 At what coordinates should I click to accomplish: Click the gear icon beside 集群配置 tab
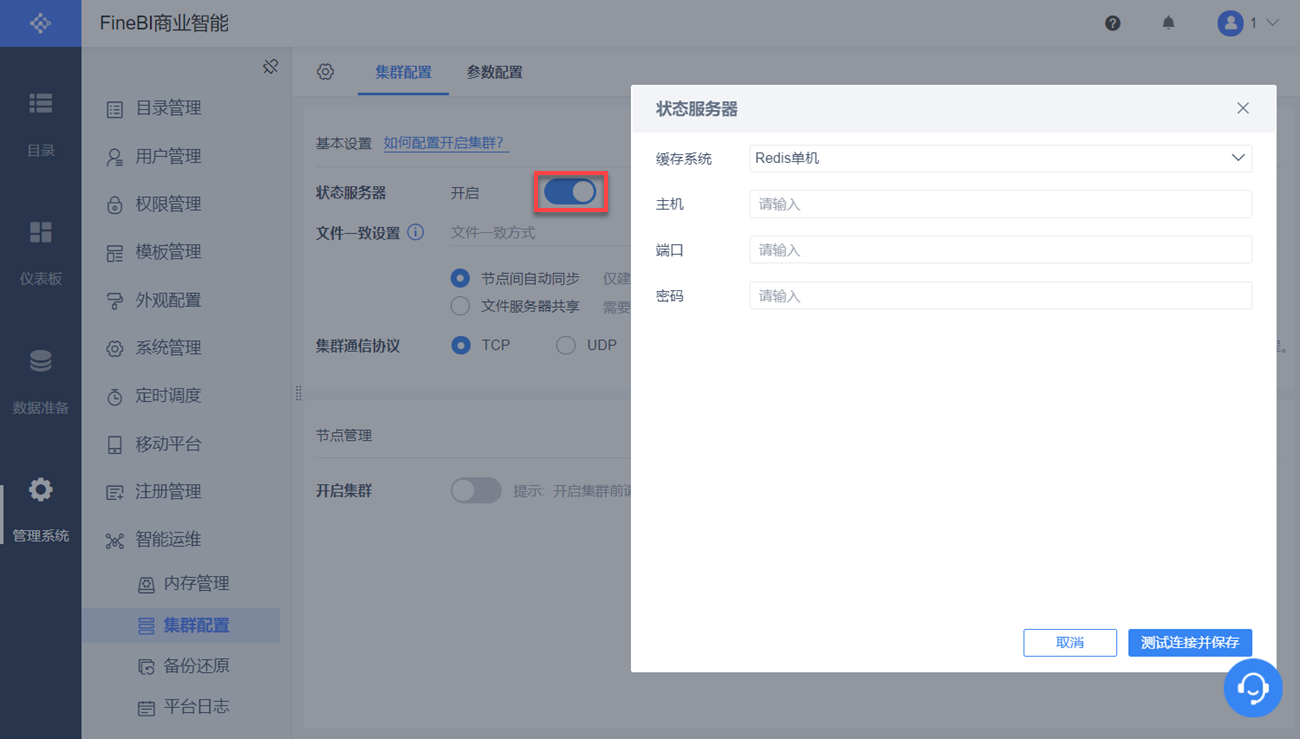pyautogui.click(x=325, y=72)
